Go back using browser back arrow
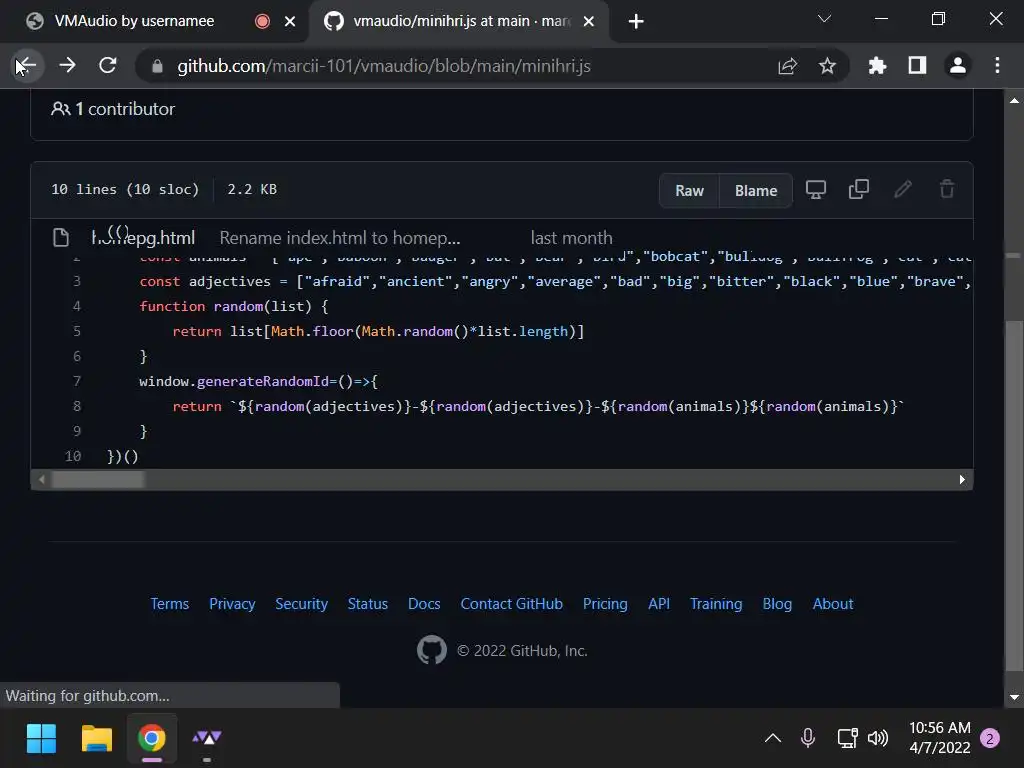 (27, 65)
